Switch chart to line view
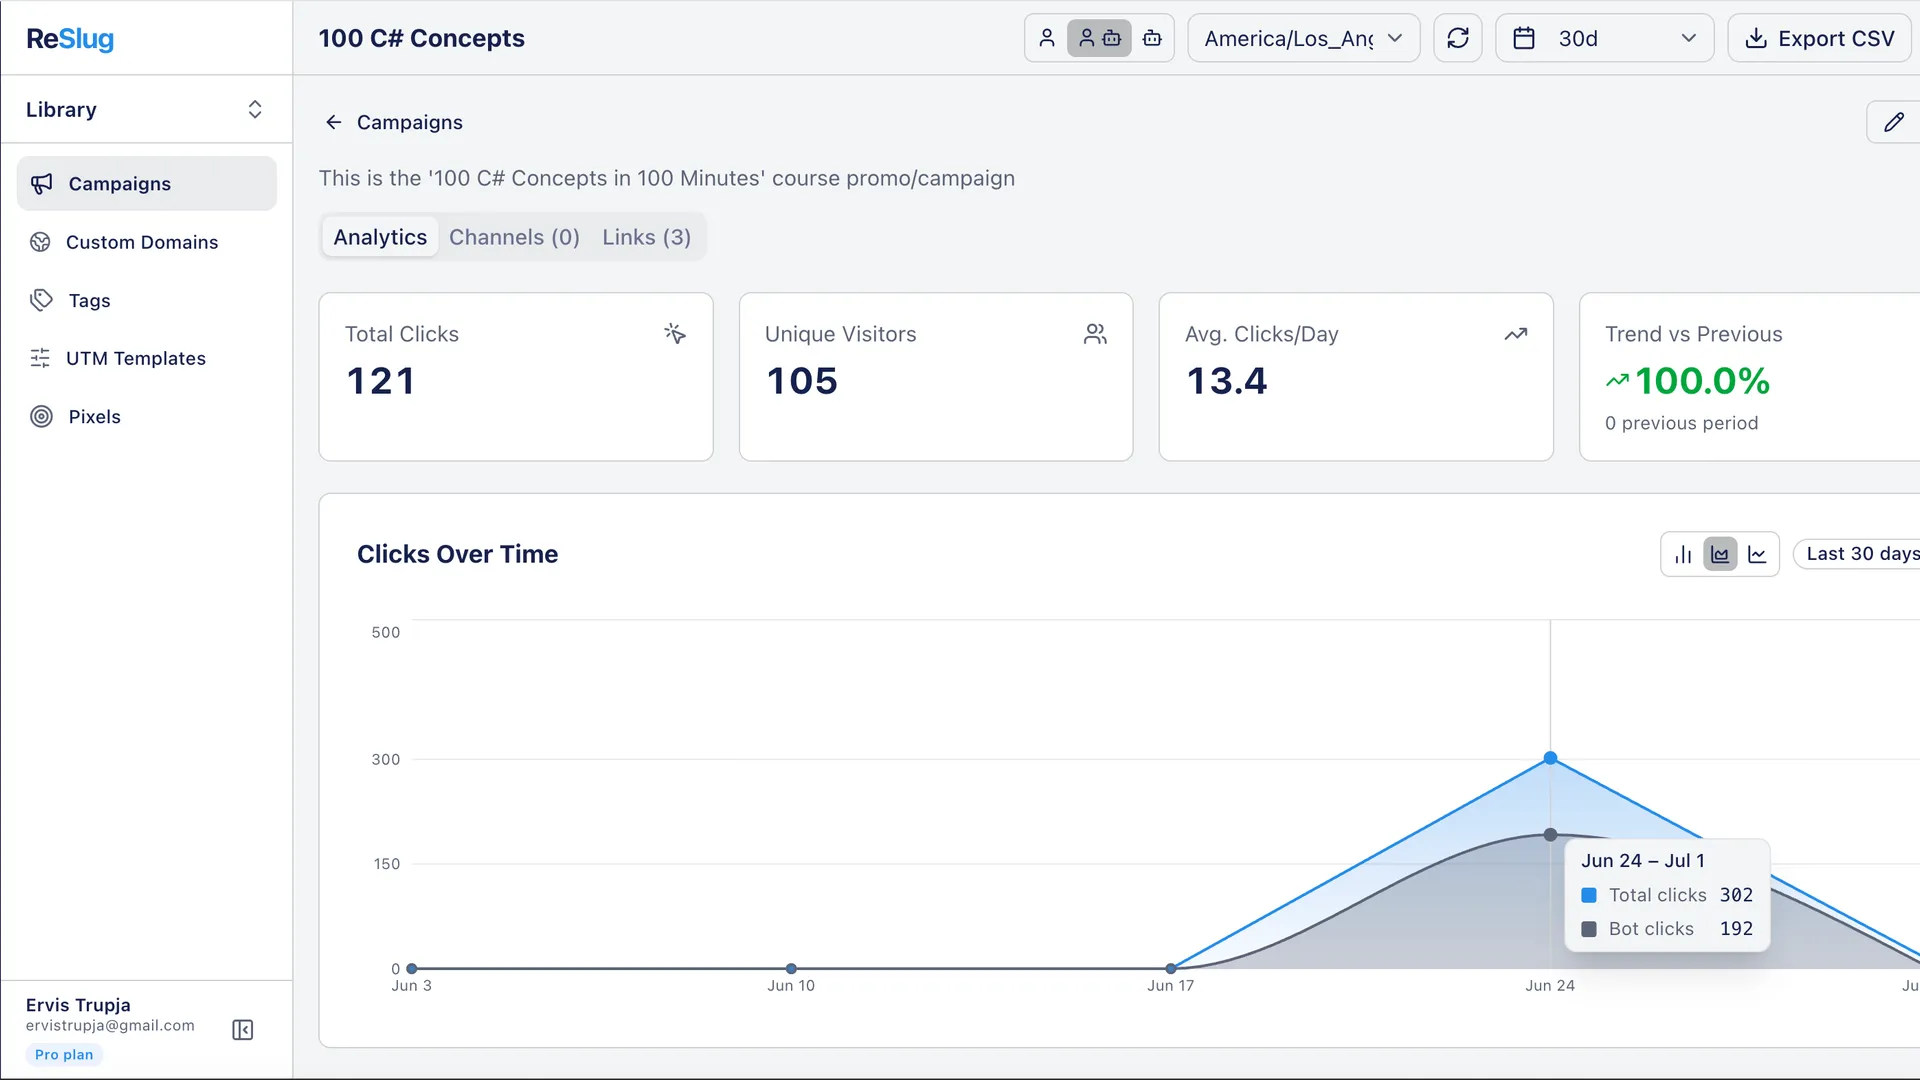Viewport: 1920px width, 1080px height. [1757, 554]
